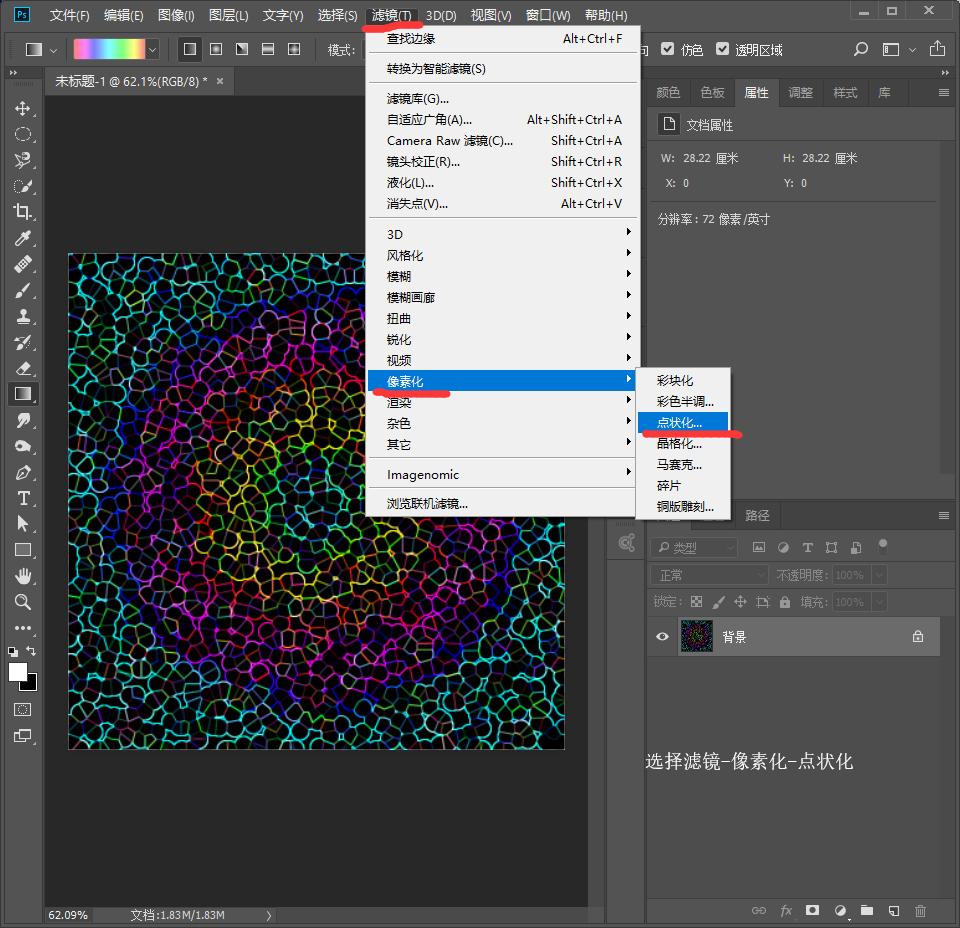Click the white foreground color swatch

pos(18,672)
